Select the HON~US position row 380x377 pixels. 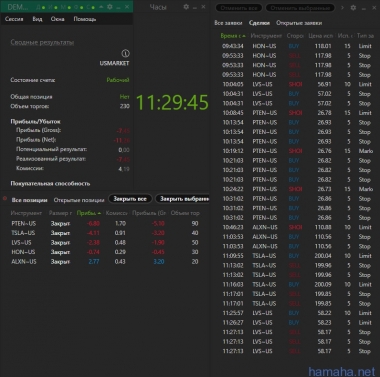[105, 252]
